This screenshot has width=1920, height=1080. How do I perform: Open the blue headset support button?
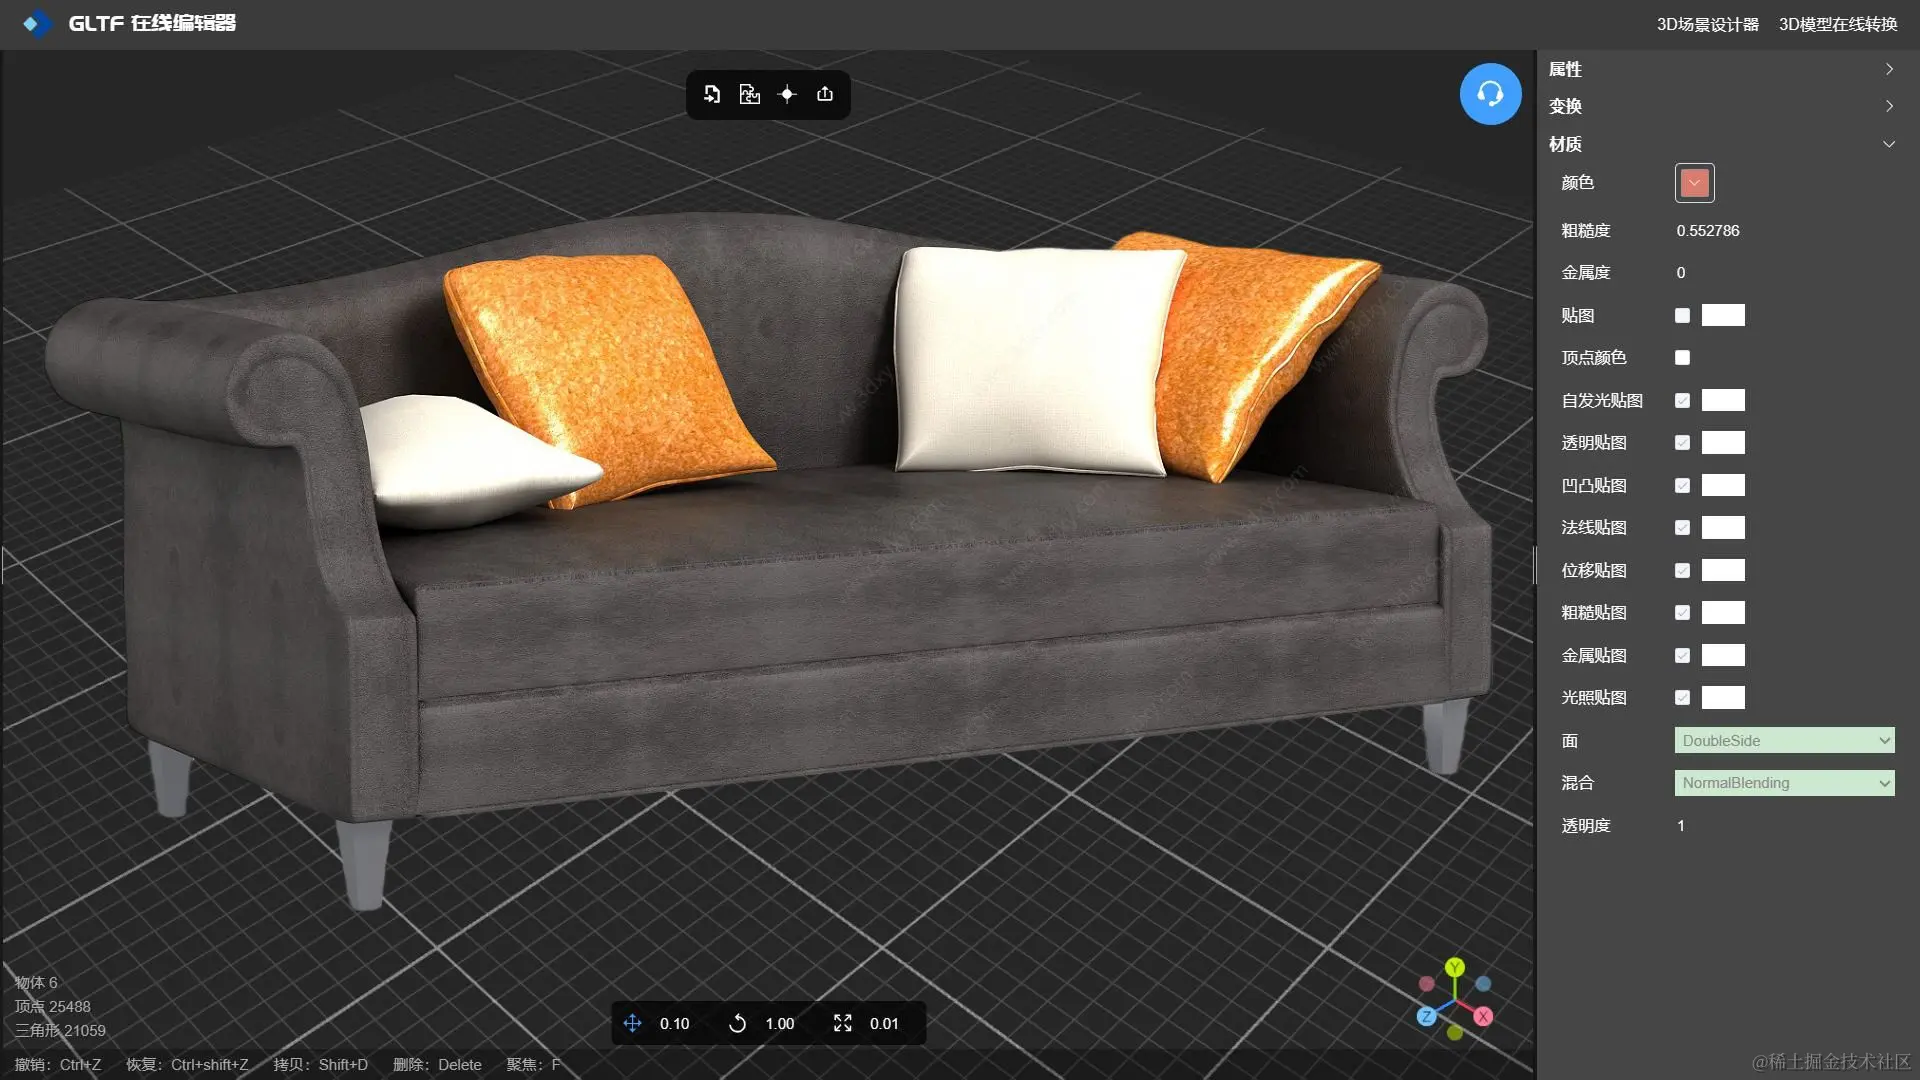tap(1490, 94)
